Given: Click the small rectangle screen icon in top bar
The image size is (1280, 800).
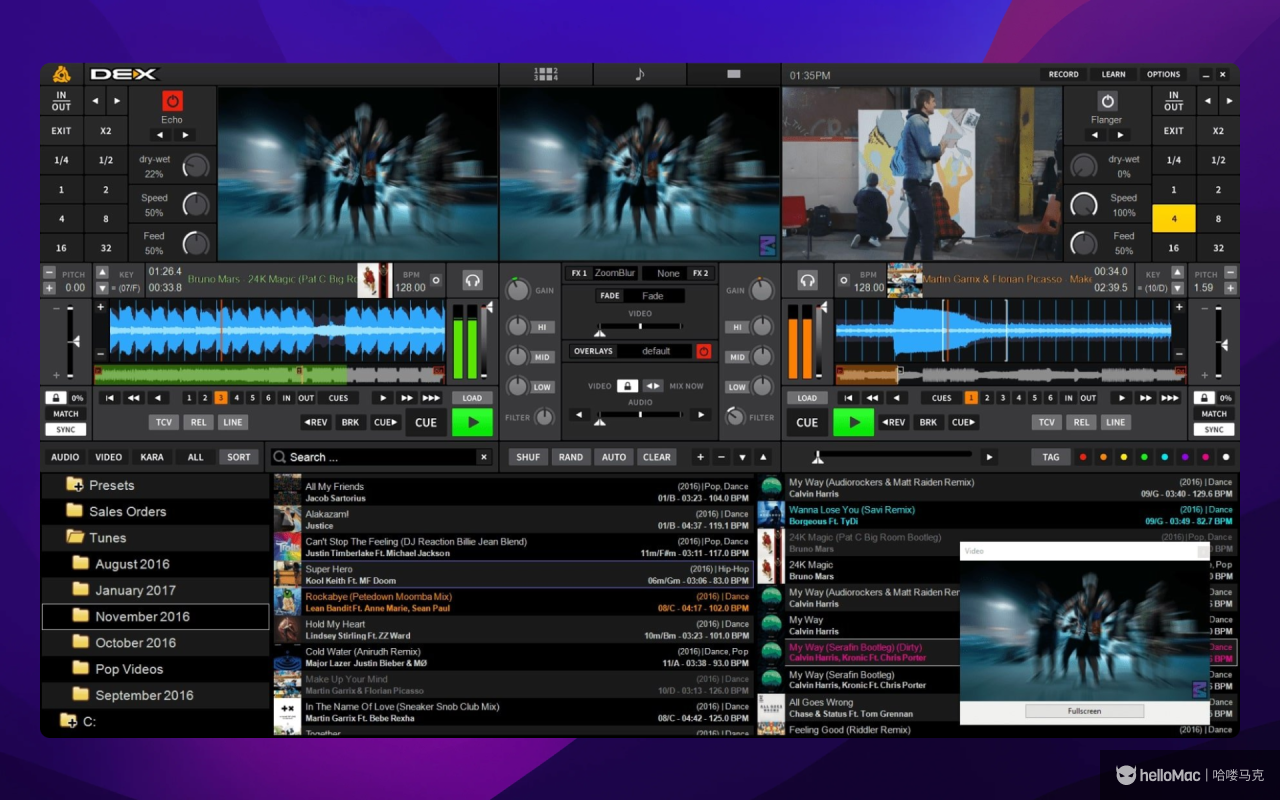Looking at the screenshot, I should 734,74.
